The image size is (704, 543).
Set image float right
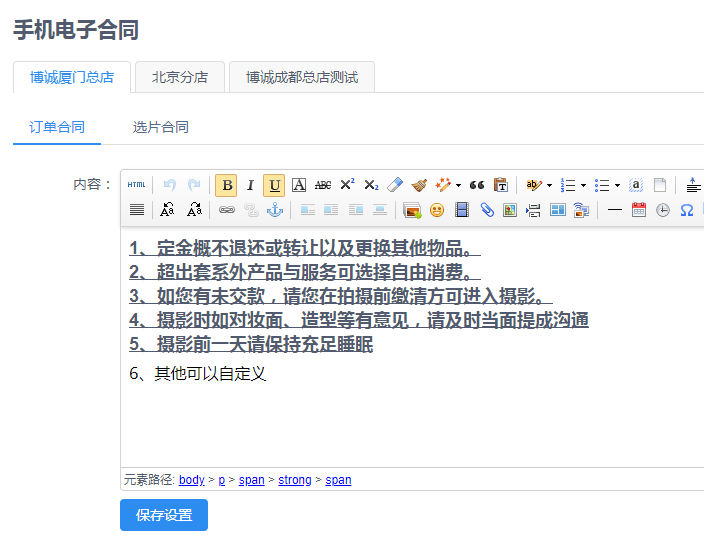point(331,210)
